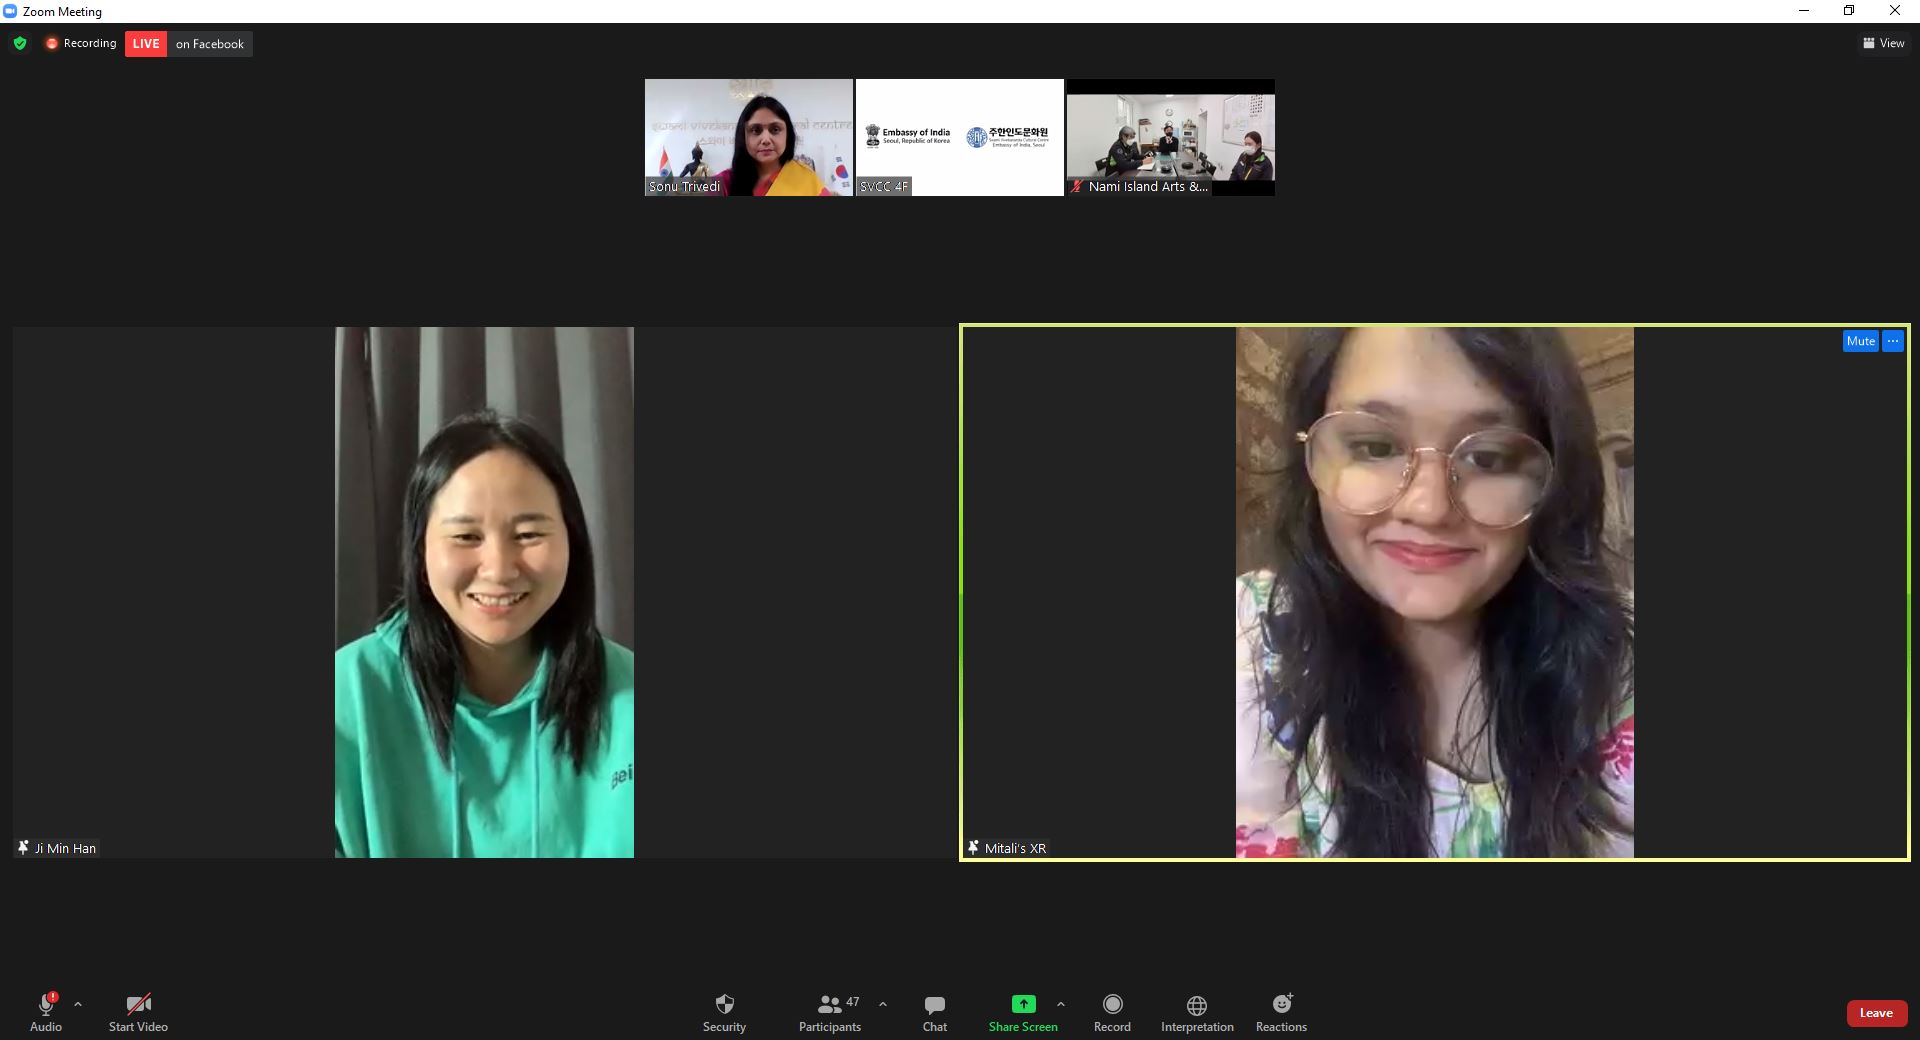Screen dimensions: 1920x1040
Task: Toggle the Audio microphone
Action: point(46,1005)
